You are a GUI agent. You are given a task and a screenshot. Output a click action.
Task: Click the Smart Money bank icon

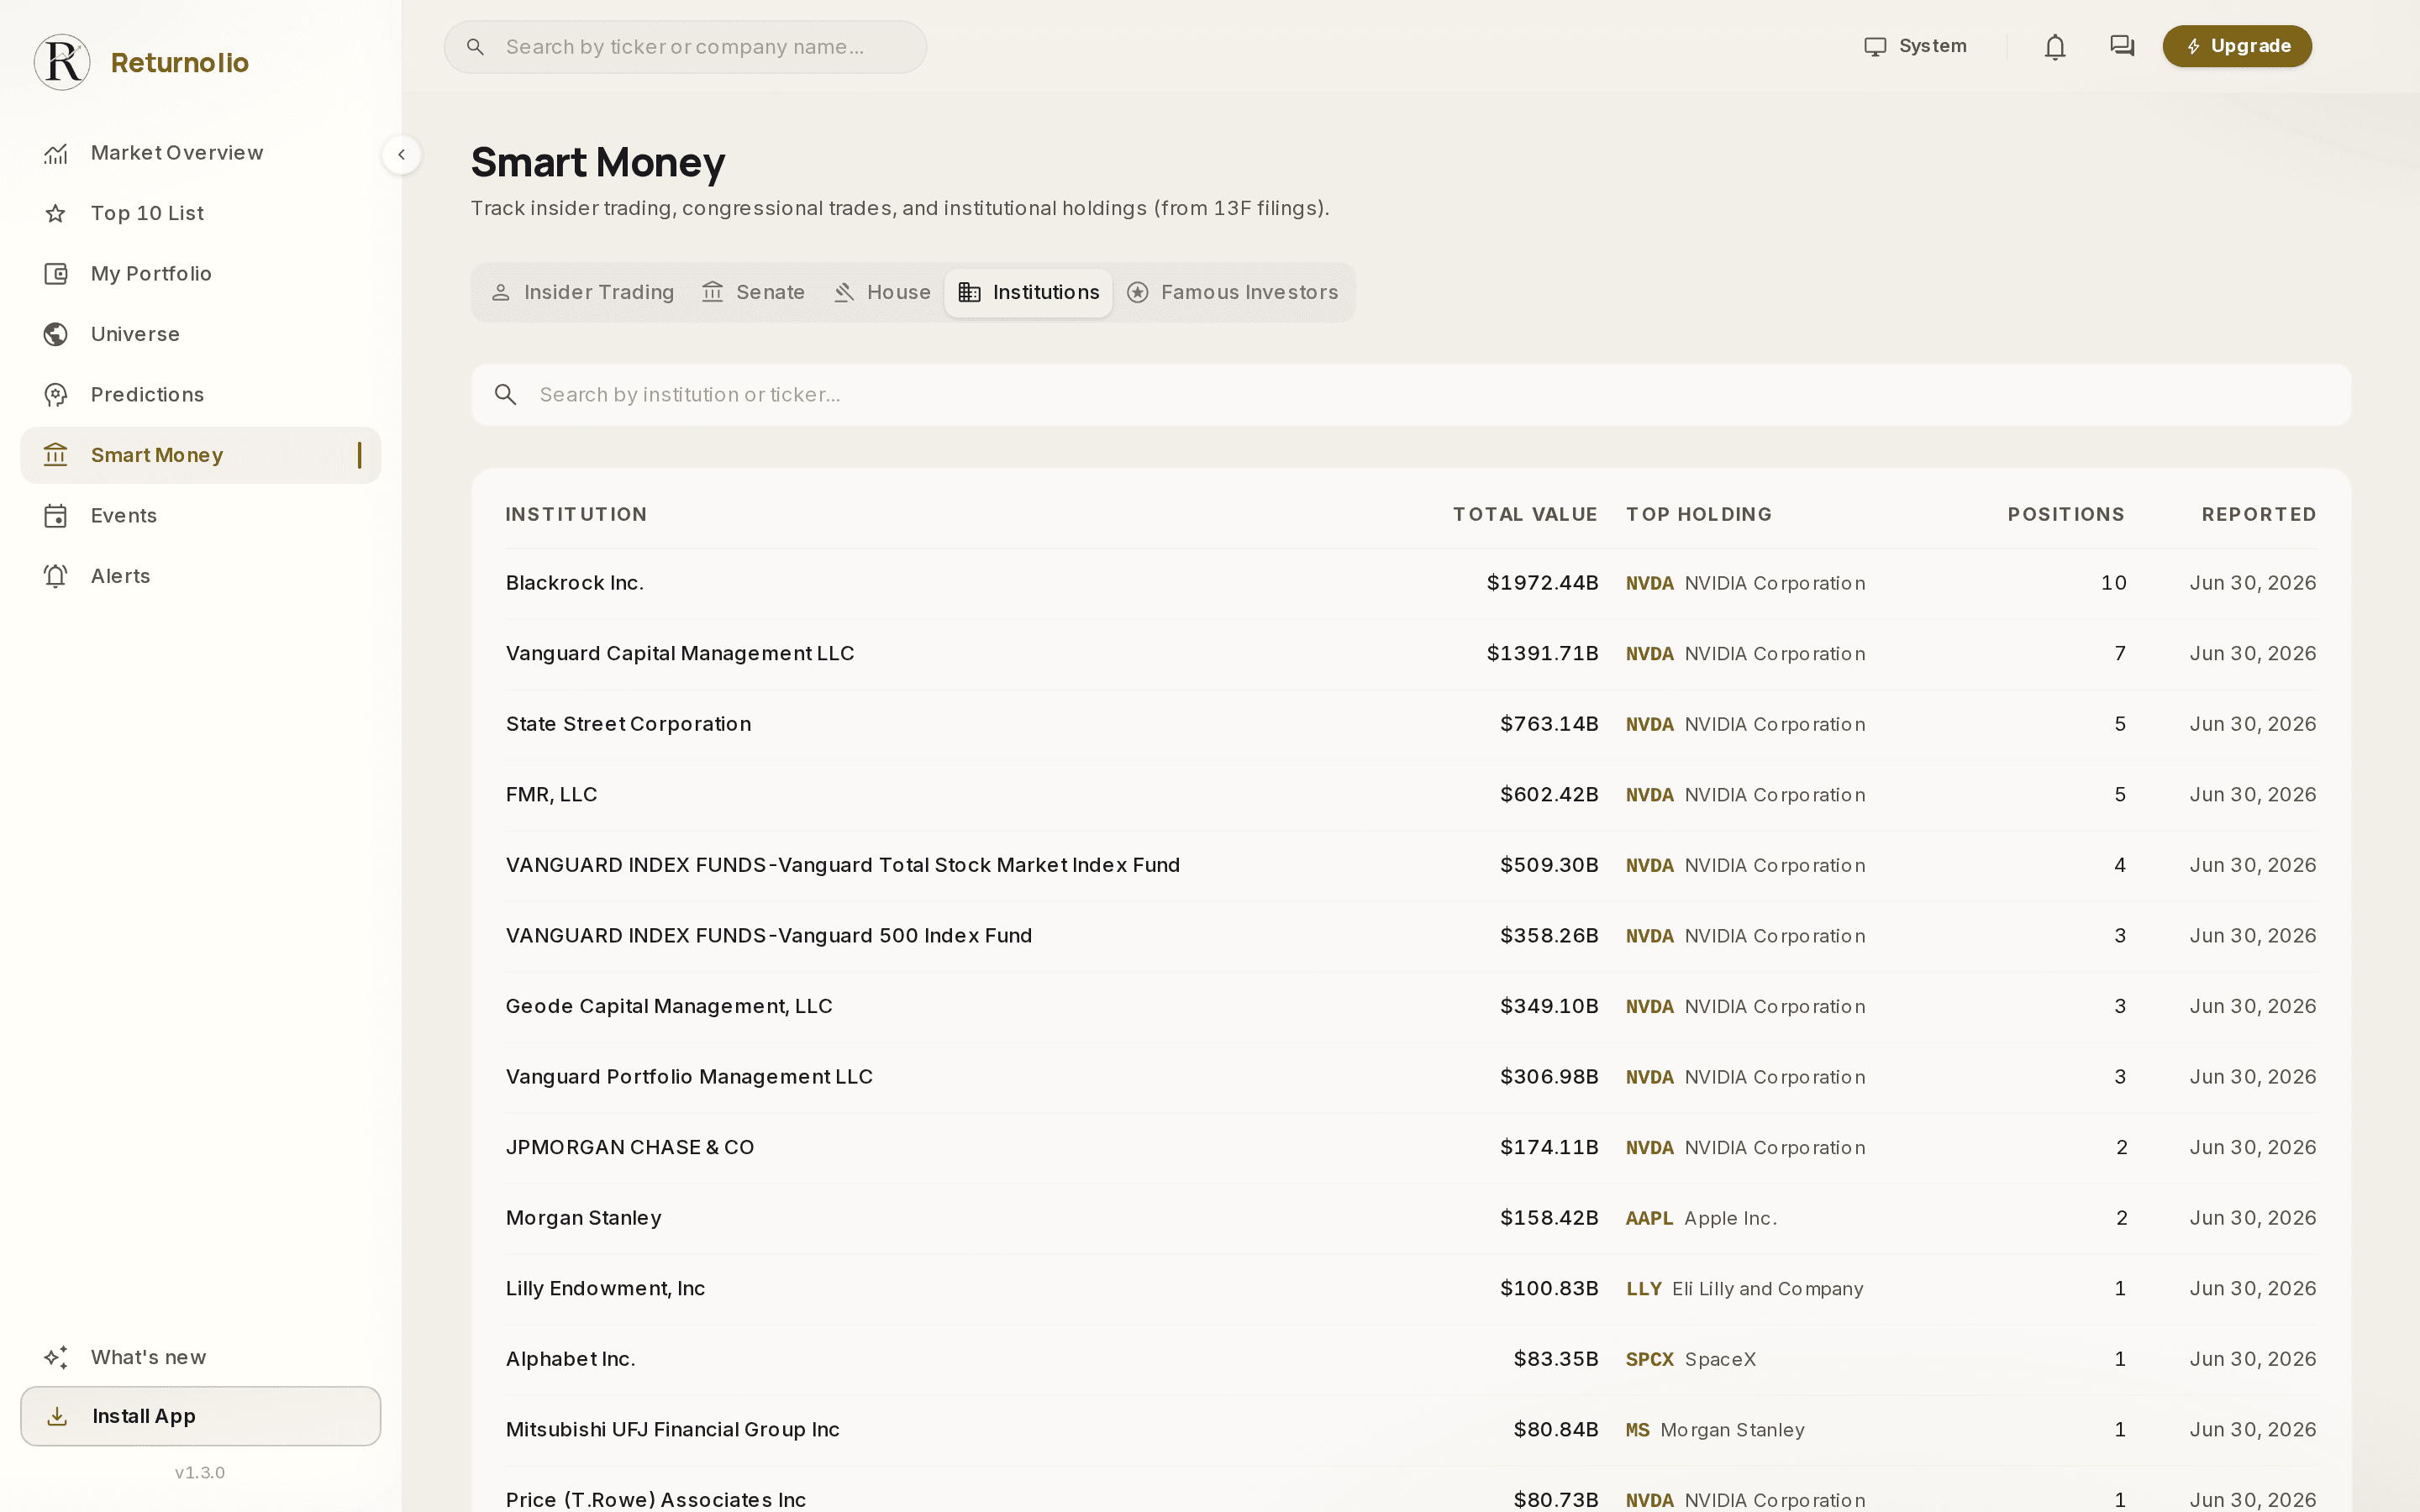[56, 455]
